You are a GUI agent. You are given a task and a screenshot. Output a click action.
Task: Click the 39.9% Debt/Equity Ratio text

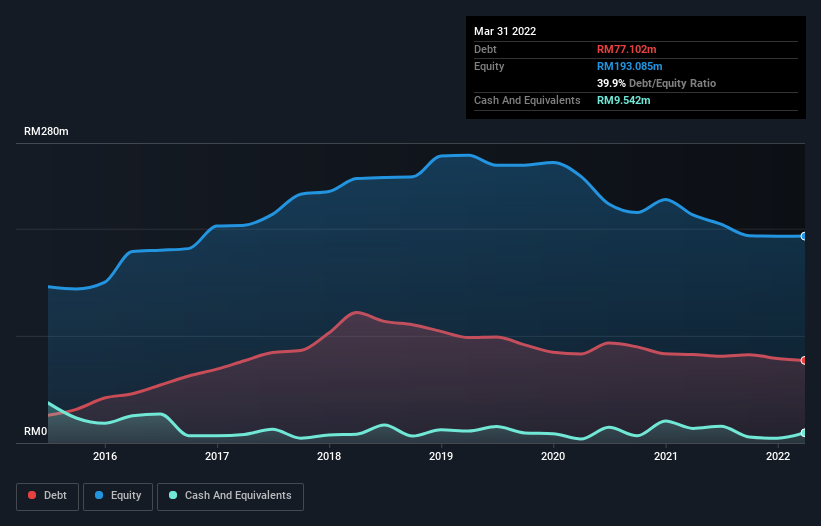[656, 83]
